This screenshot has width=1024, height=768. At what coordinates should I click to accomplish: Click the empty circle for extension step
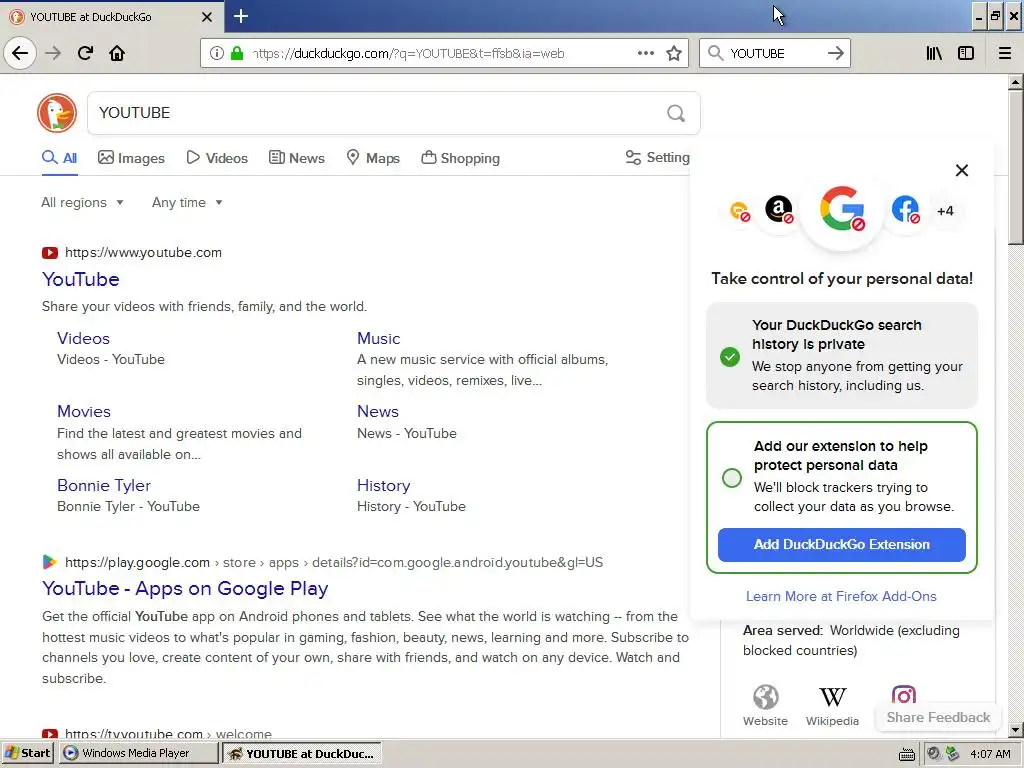(x=731, y=477)
